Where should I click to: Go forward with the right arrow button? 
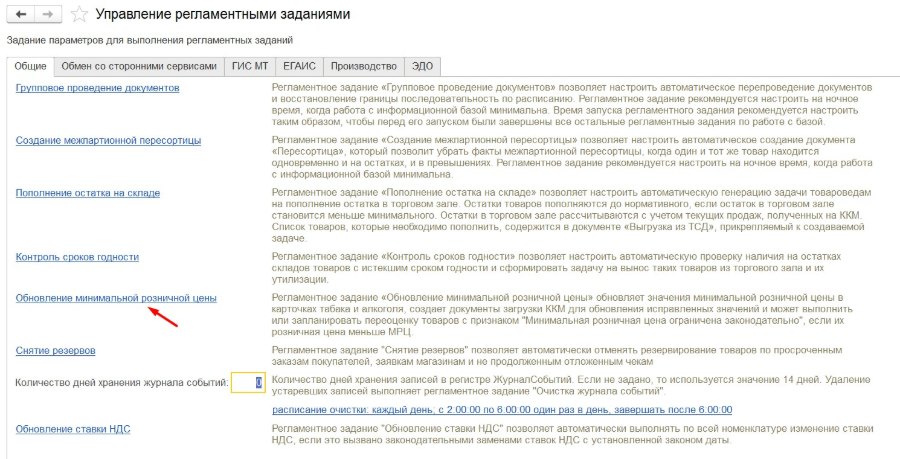[x=49, y=14]
